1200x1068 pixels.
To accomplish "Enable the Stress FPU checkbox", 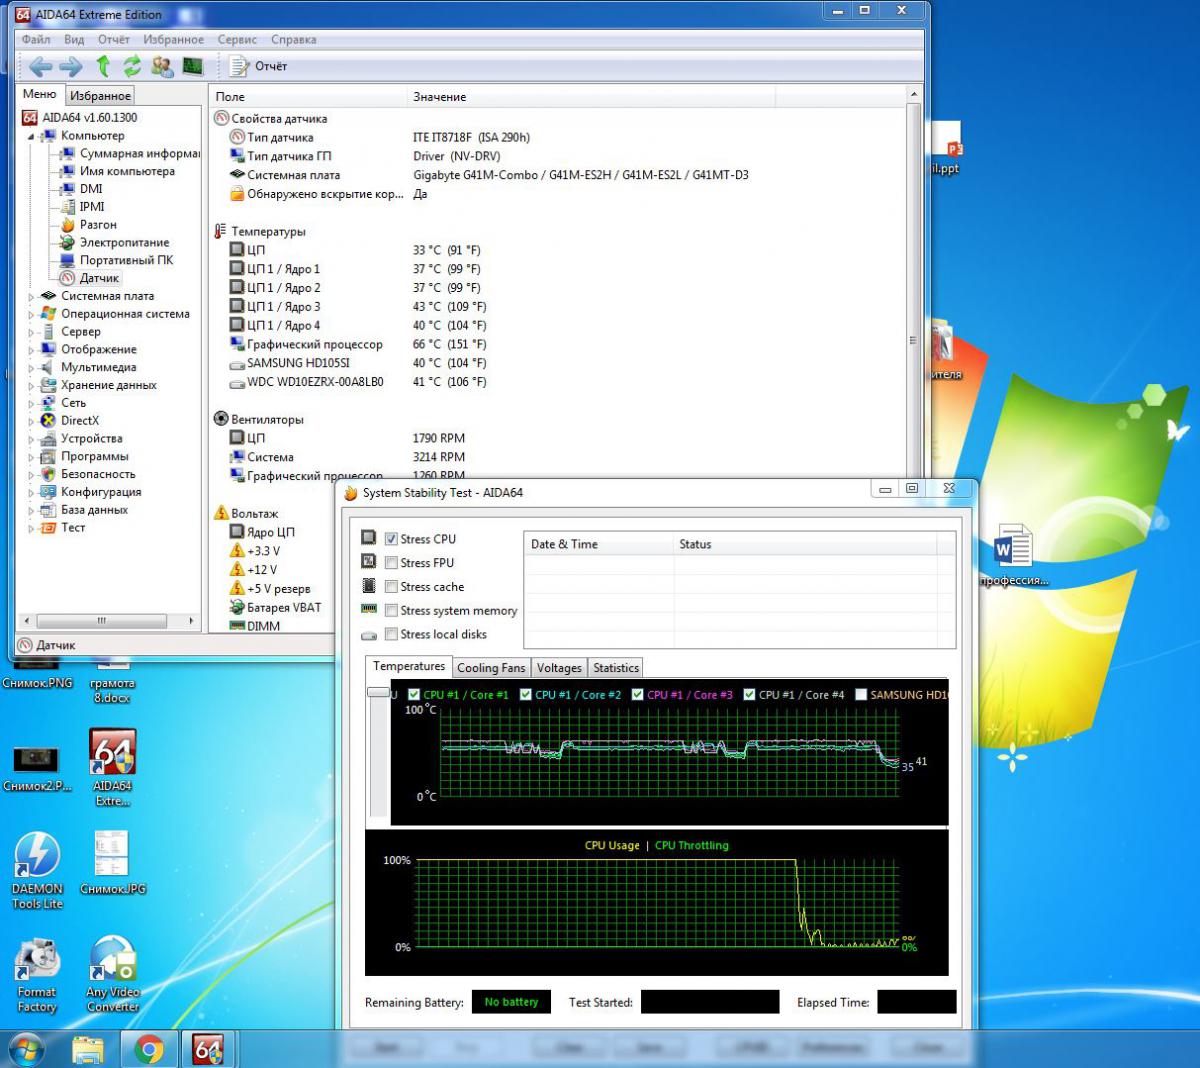I will pos(392,563).
